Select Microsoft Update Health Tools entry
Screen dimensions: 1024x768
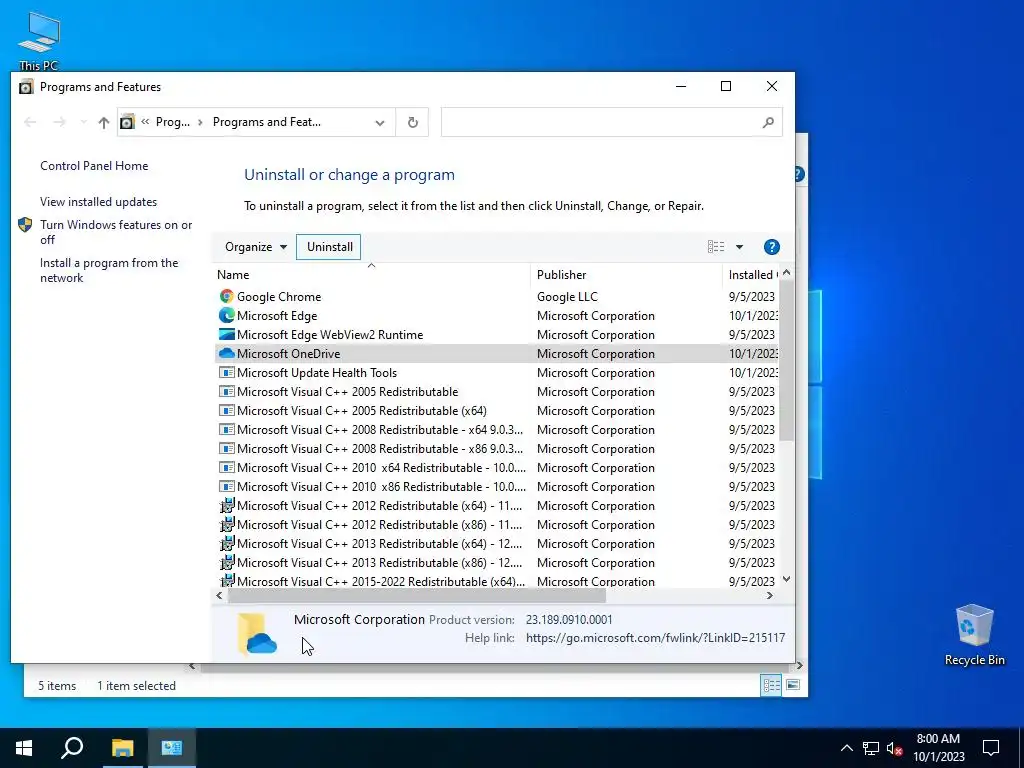[x=498, y=372]
